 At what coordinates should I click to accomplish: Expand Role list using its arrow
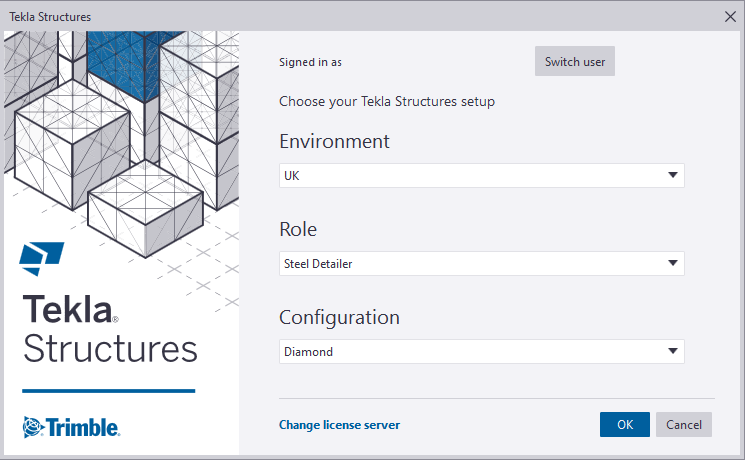[672, 263]
